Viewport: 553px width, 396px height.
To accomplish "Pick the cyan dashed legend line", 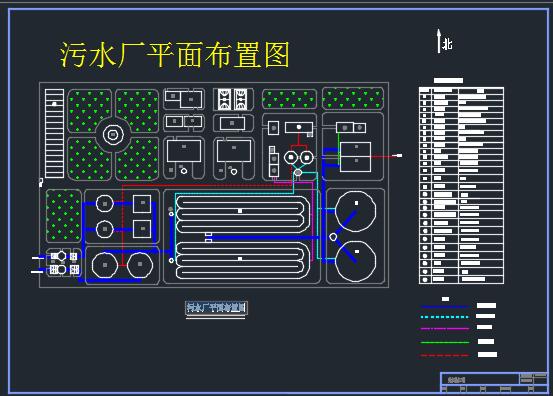I will click(x=444, y=317).
